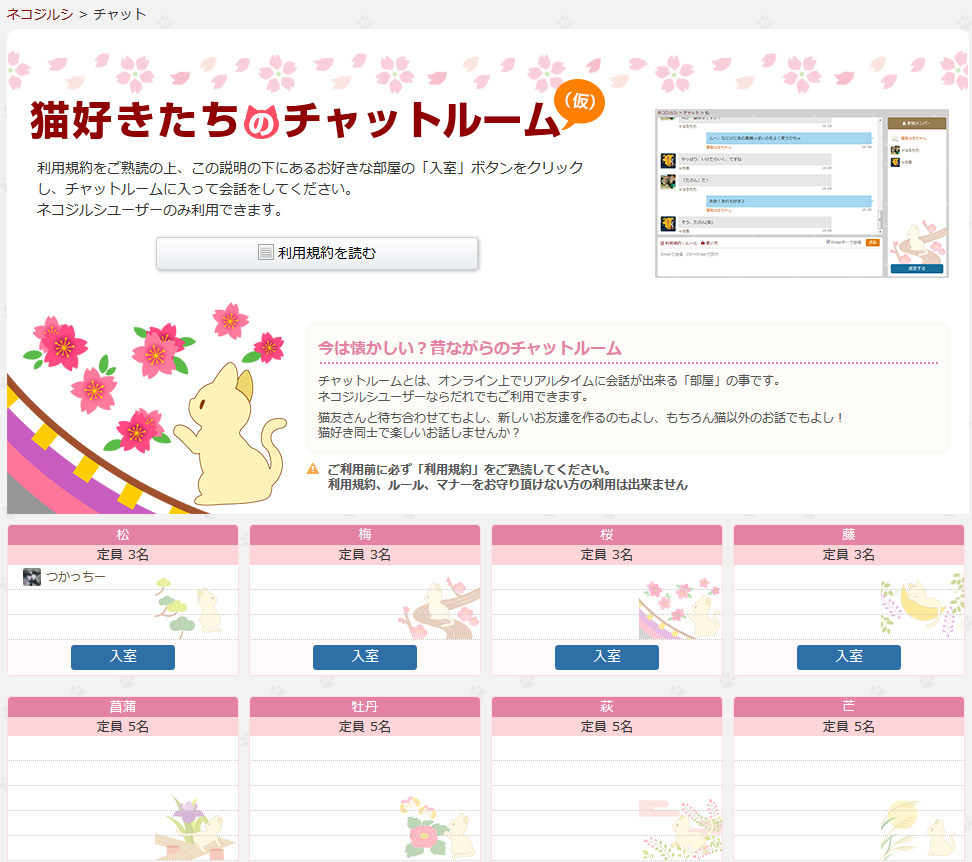
Task: Click the chat room preview screenshot thumbnail
Action: (801, 193)
